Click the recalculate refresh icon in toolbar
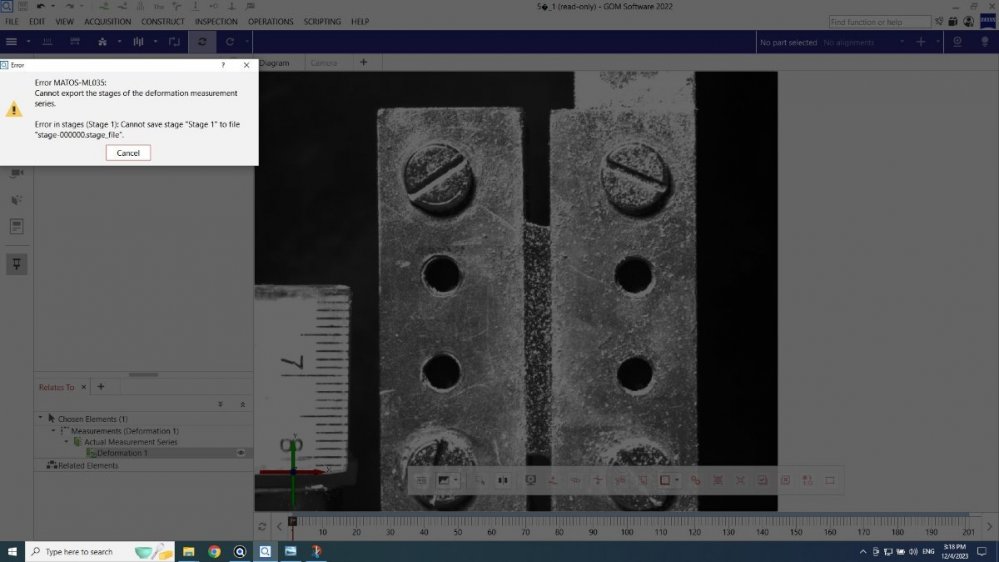 coord(203,42)
